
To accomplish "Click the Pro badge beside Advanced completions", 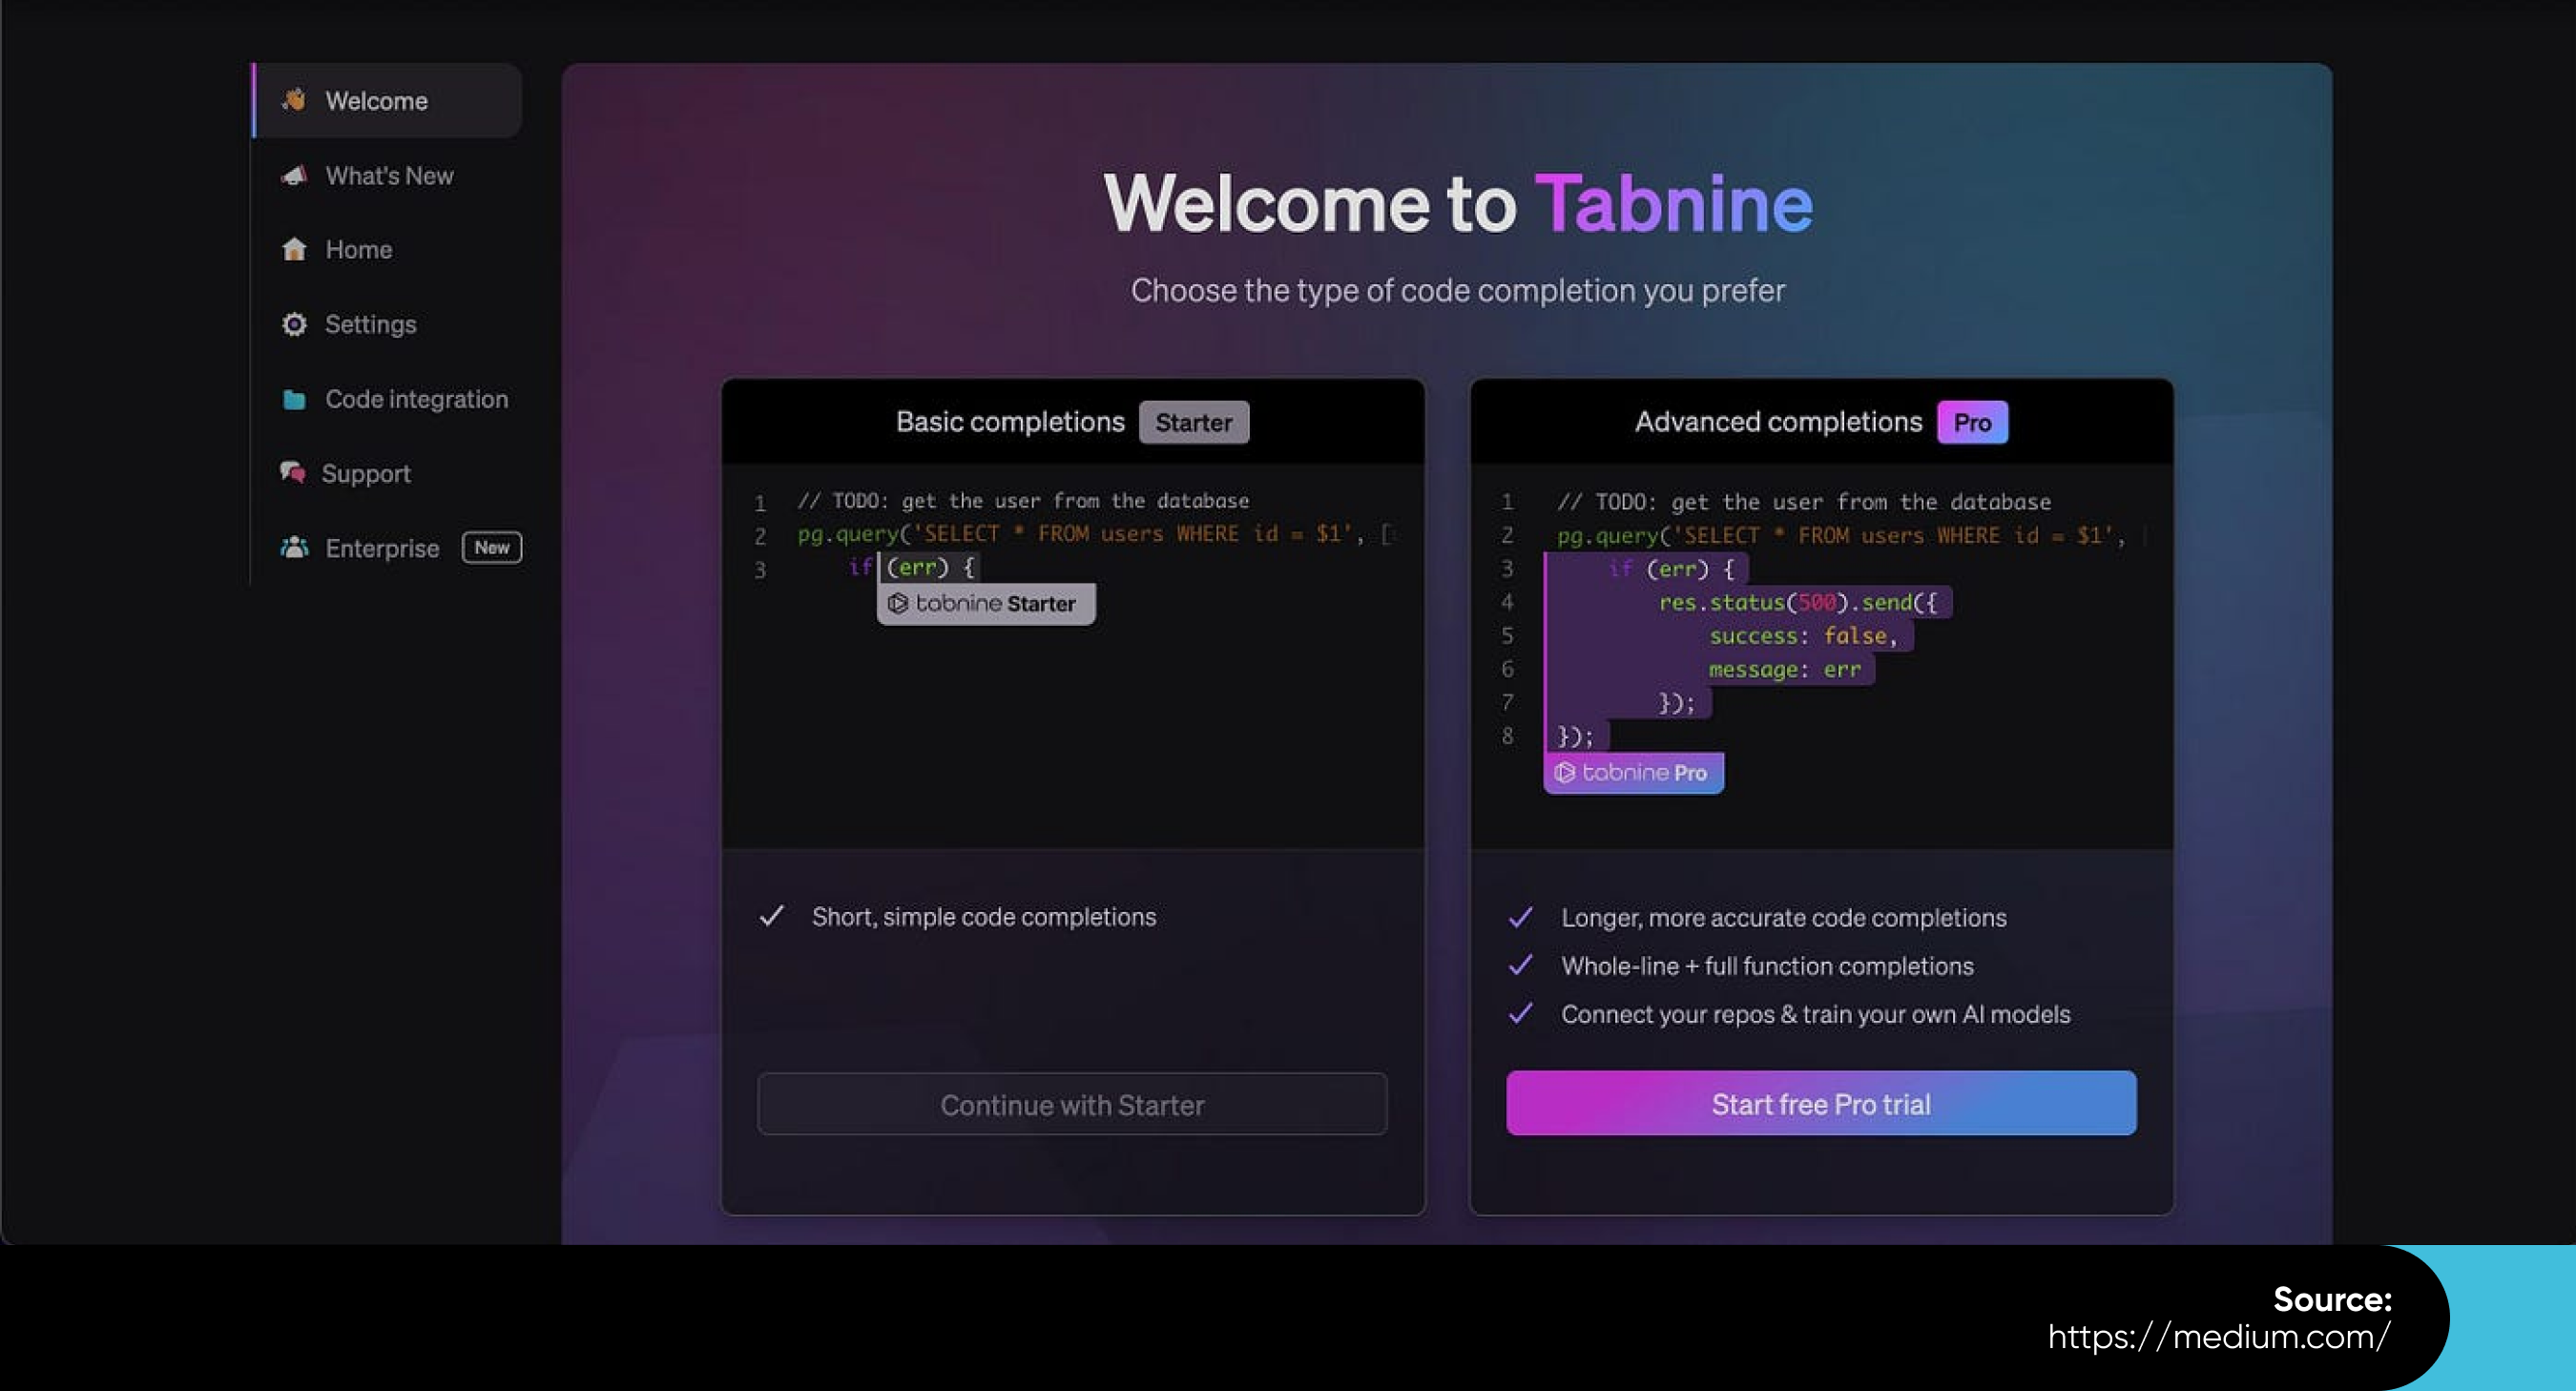I will pos(1972,422).
